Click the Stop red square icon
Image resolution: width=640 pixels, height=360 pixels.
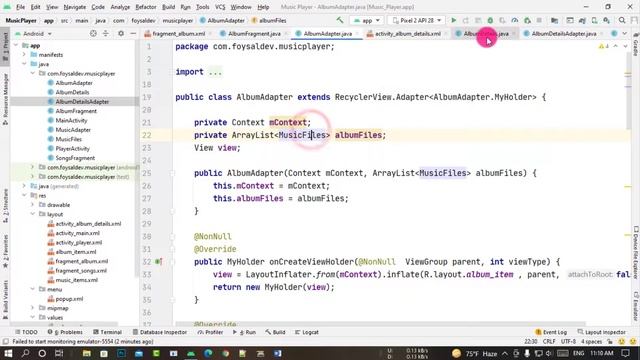click(539, 20)
